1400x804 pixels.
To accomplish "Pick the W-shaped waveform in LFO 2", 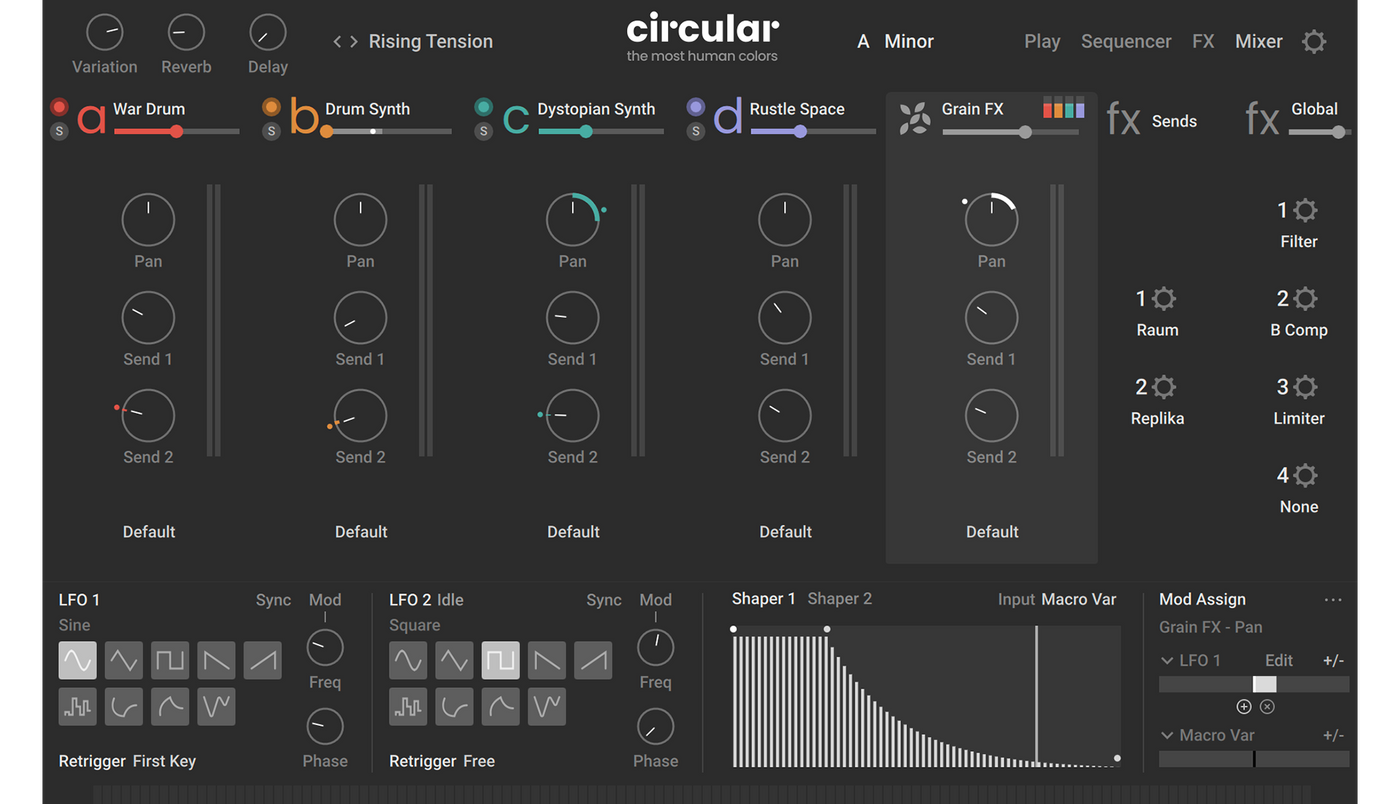I will [x=546, y=707].
